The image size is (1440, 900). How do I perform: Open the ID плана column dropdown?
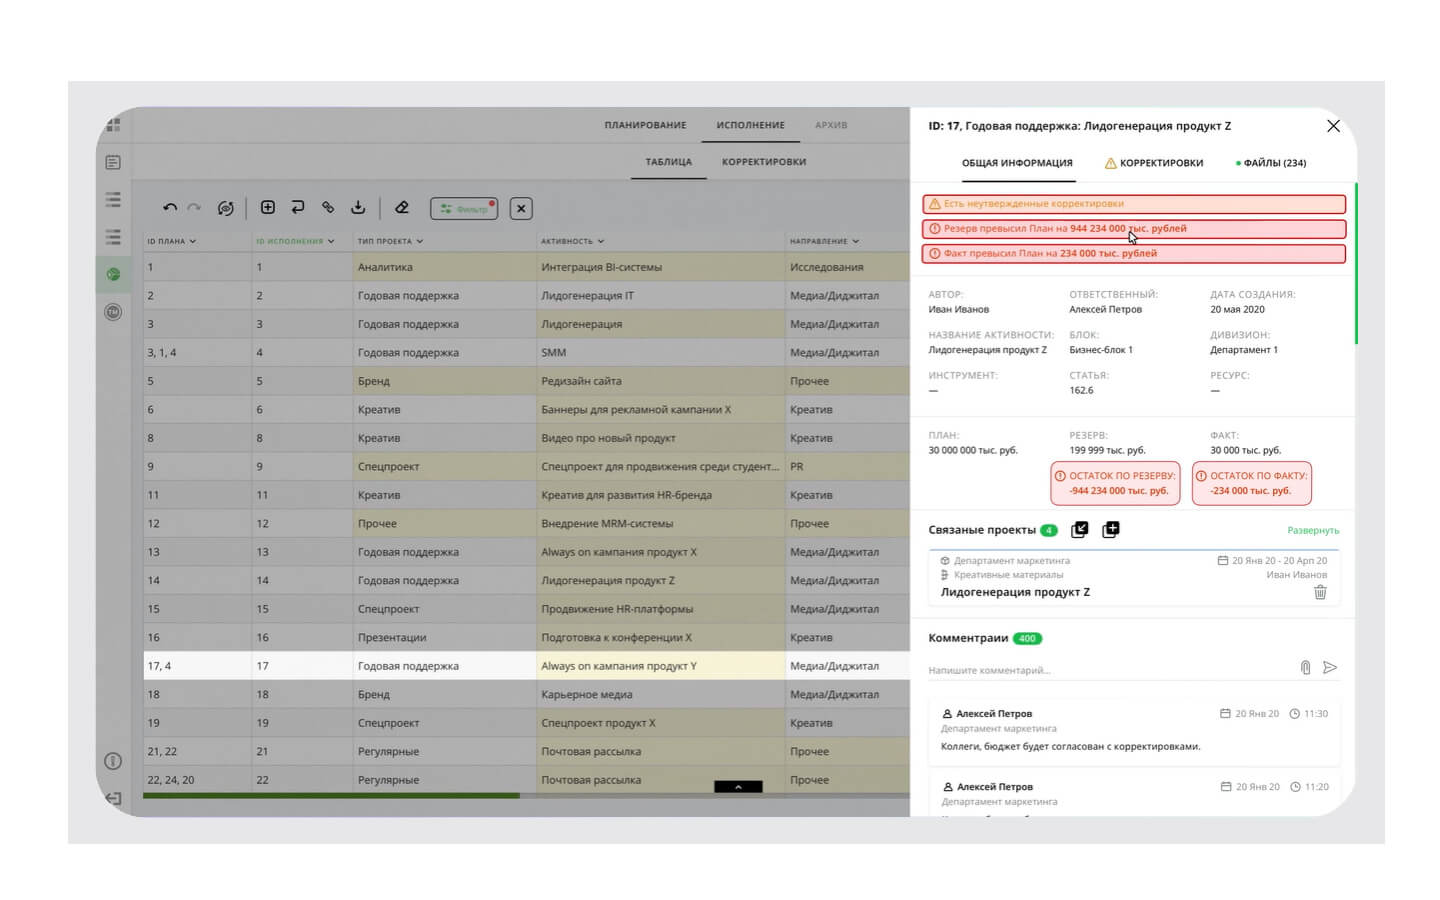tap(172, 241)
